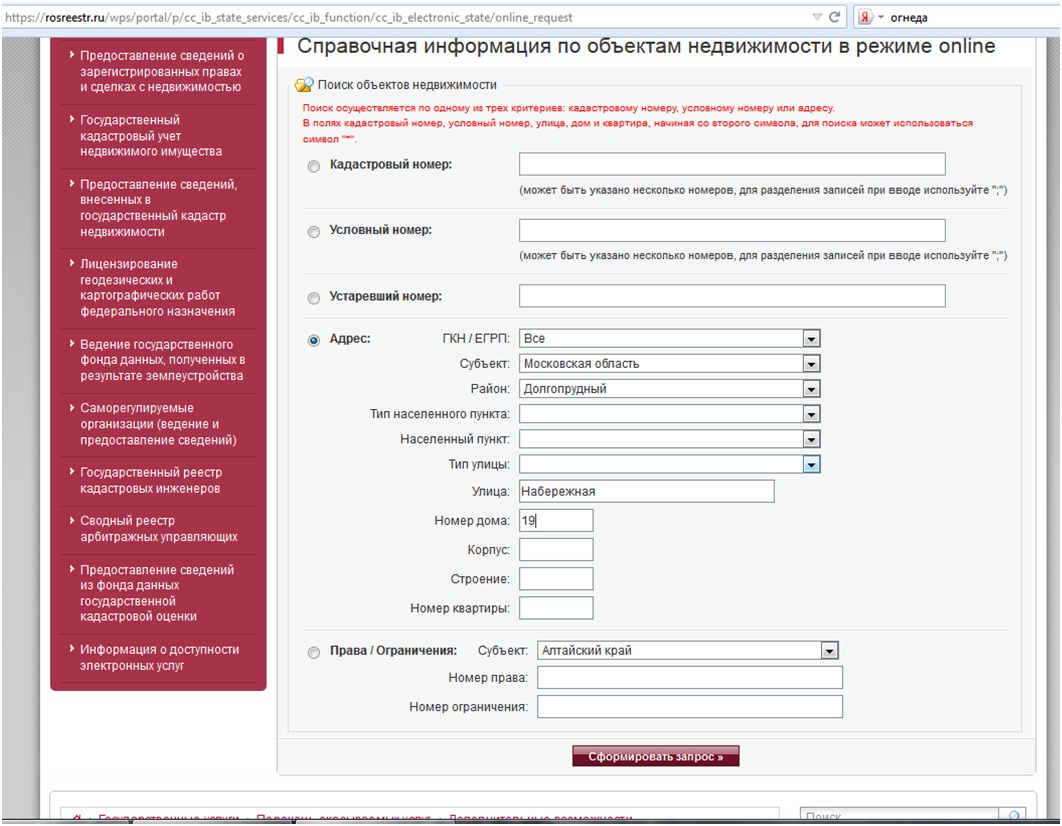Click the Номер квартиры input field

(x=556, y=608)
